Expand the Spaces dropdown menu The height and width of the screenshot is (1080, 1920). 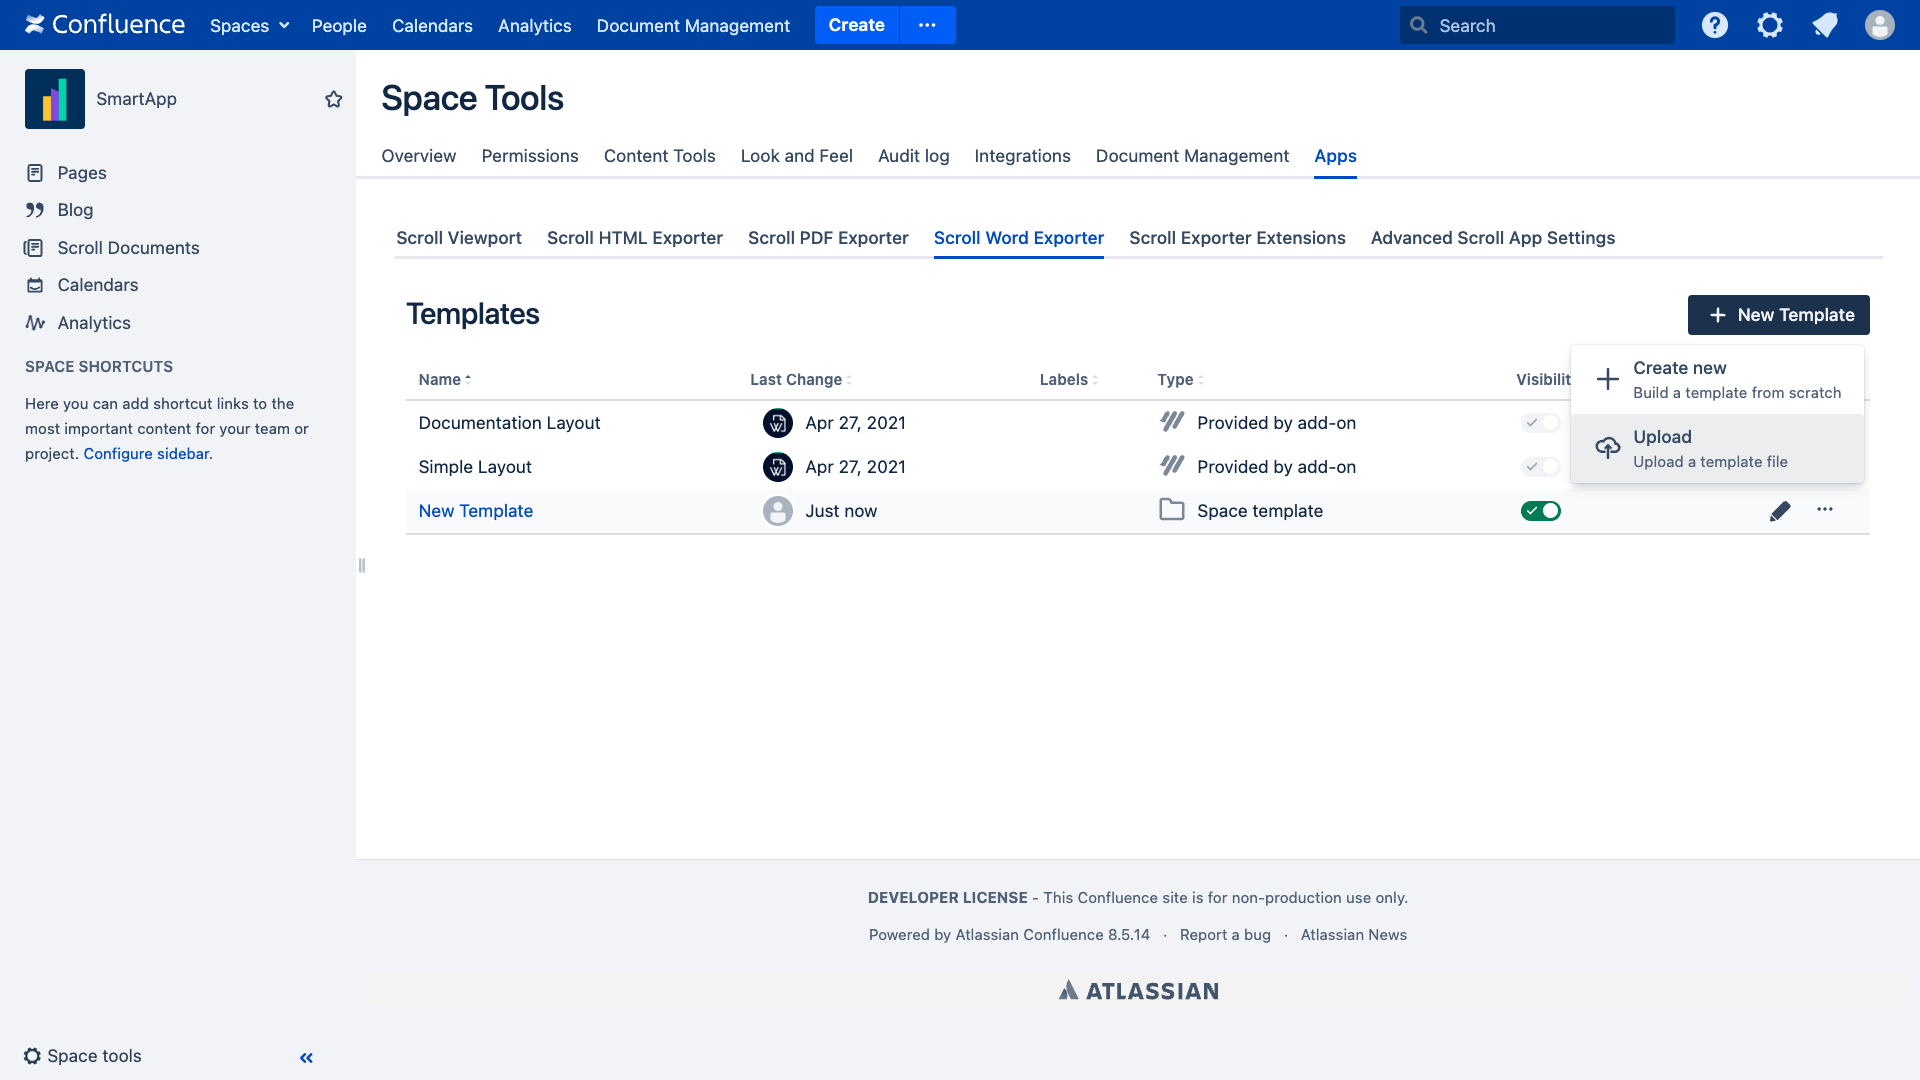coord(249,25)
